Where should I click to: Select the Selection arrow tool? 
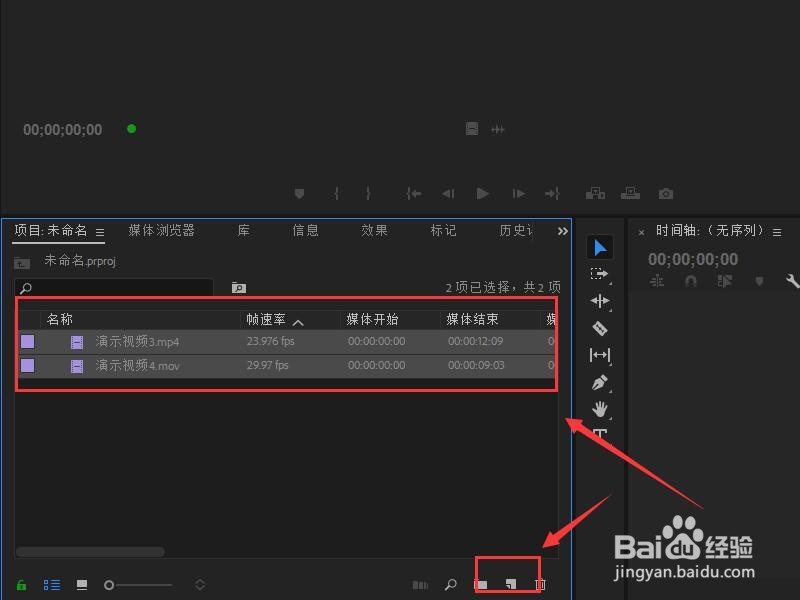[599, 248]
